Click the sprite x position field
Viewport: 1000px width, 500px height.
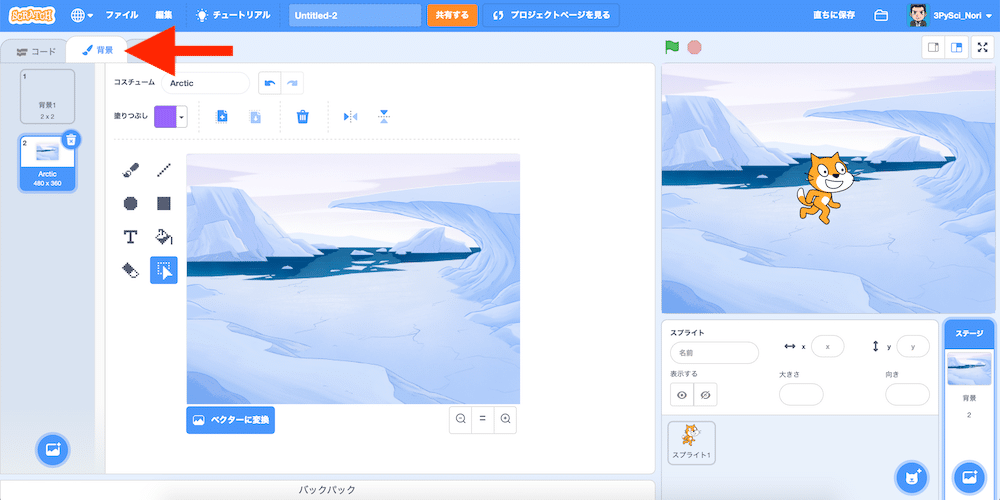(x=828, y=346)
